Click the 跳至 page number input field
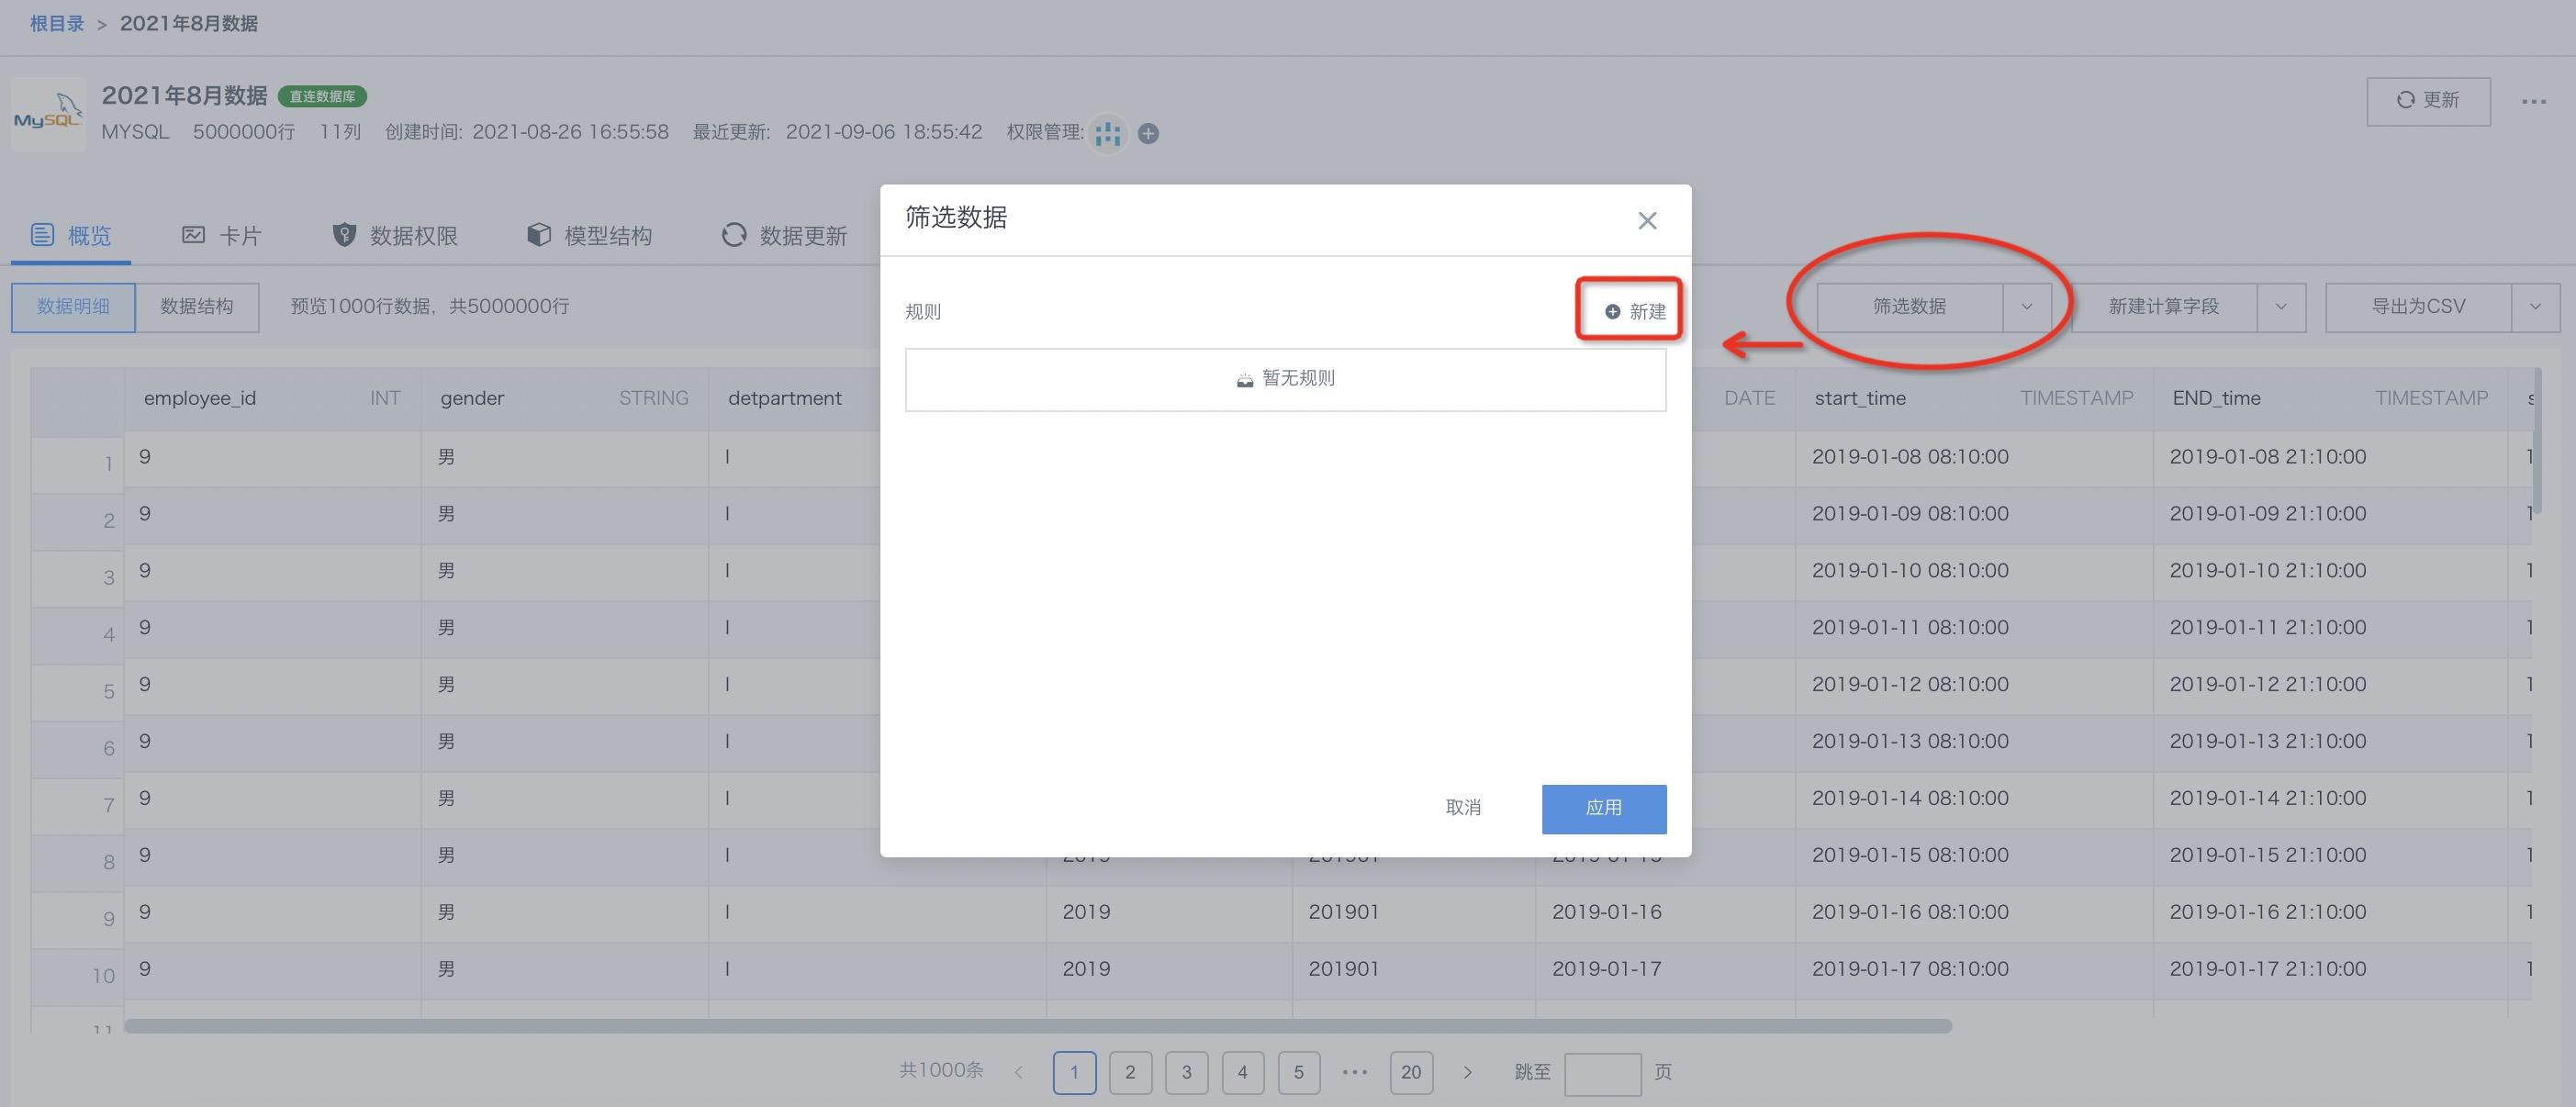 [x=1602, y=1073]
